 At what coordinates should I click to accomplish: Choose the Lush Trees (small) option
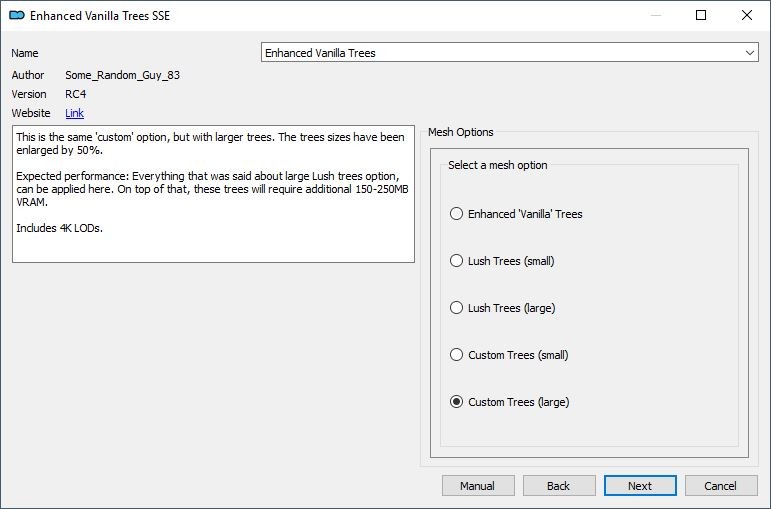[456, 261]
